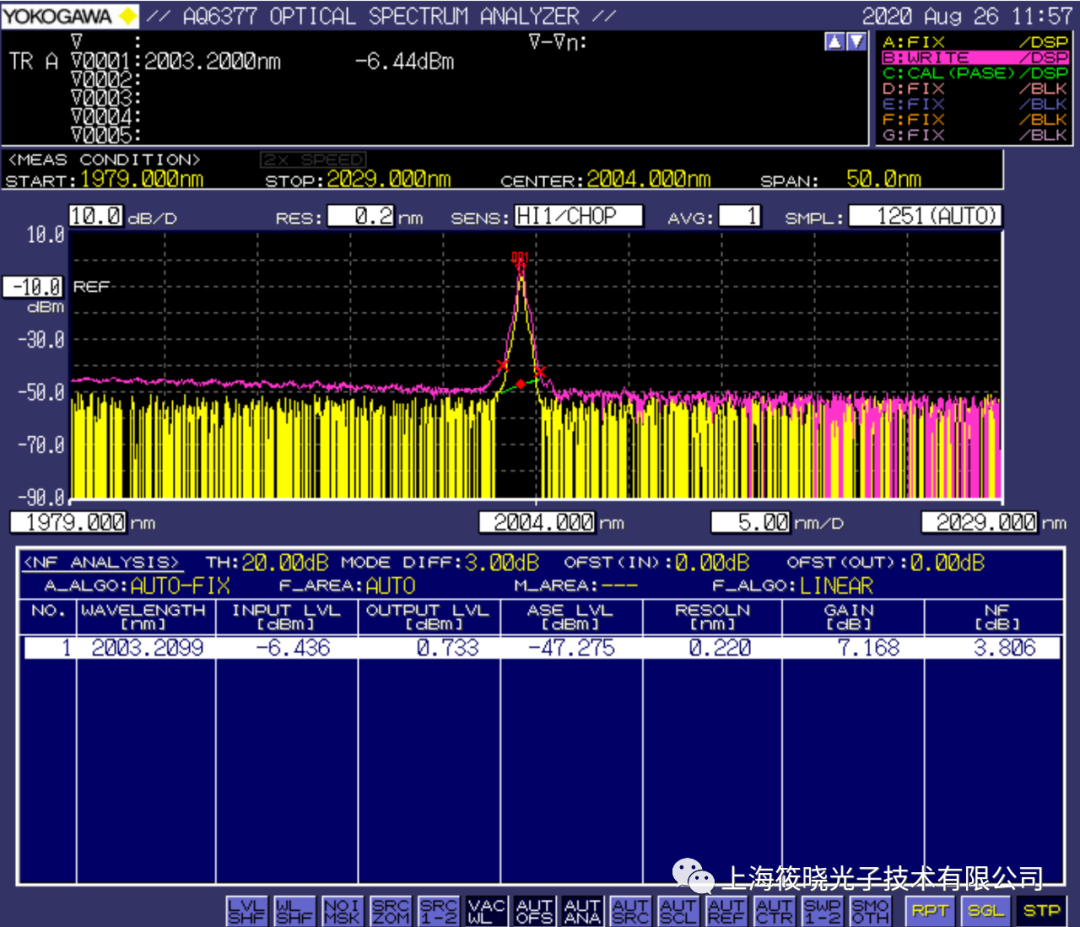The width and height of the screenshot is (1080, 927).
Task: Toggle the VAC WL vacuum wavelength indicator
Action: (486, 911)
